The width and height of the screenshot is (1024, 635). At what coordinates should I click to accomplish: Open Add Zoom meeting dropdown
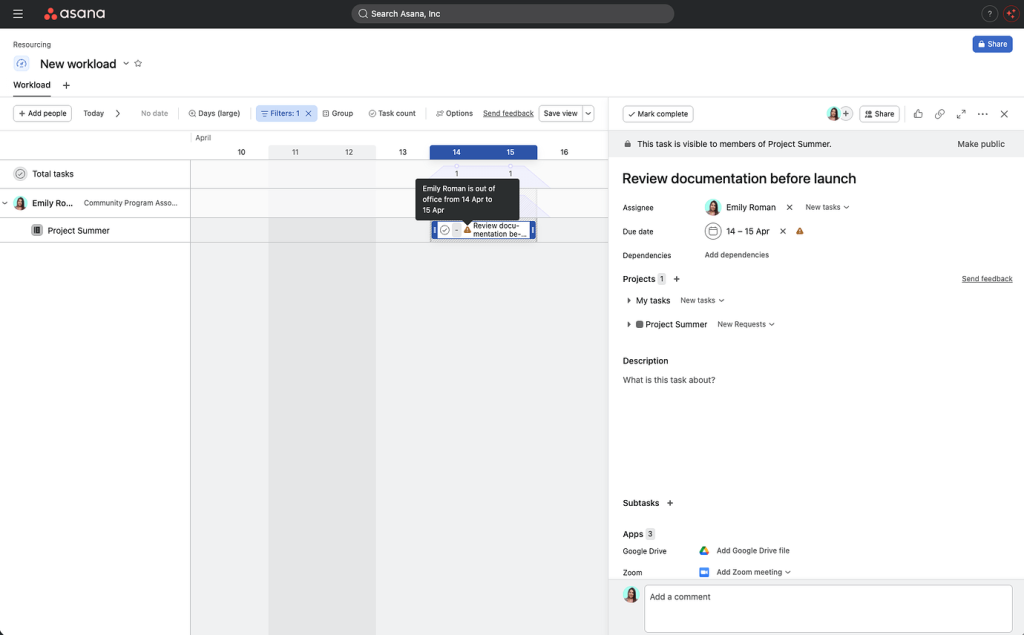pos(754,572)
